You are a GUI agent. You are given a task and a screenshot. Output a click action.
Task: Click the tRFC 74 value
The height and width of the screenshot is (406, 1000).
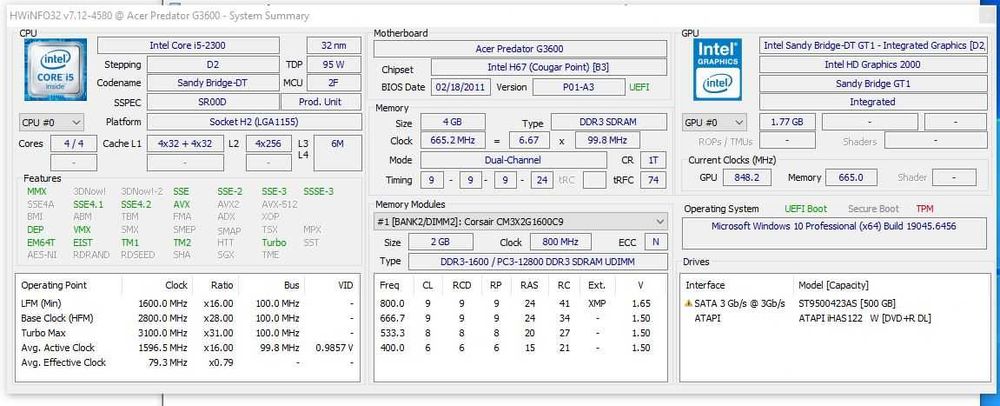coord(653,180)
